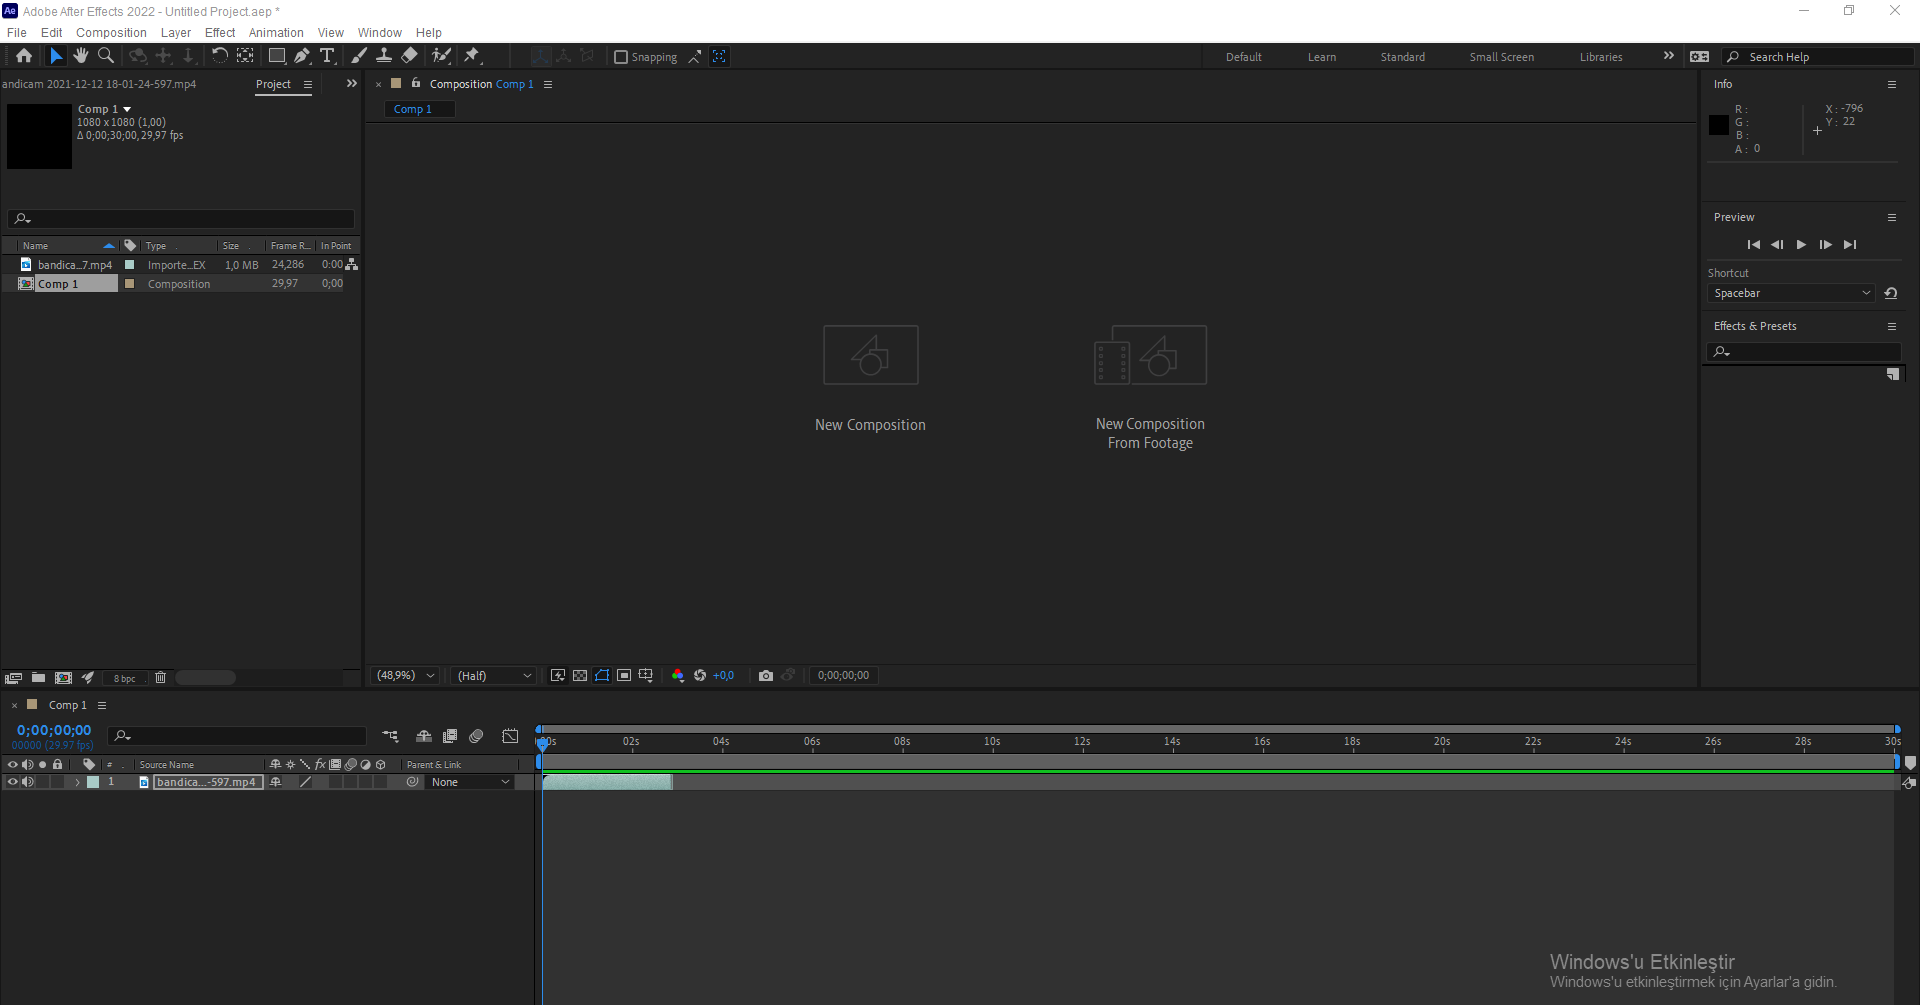Viewport: 1920px width, 1005px height.
Task: Take a snapshot with the camera icon
Action: click(766, 676)
